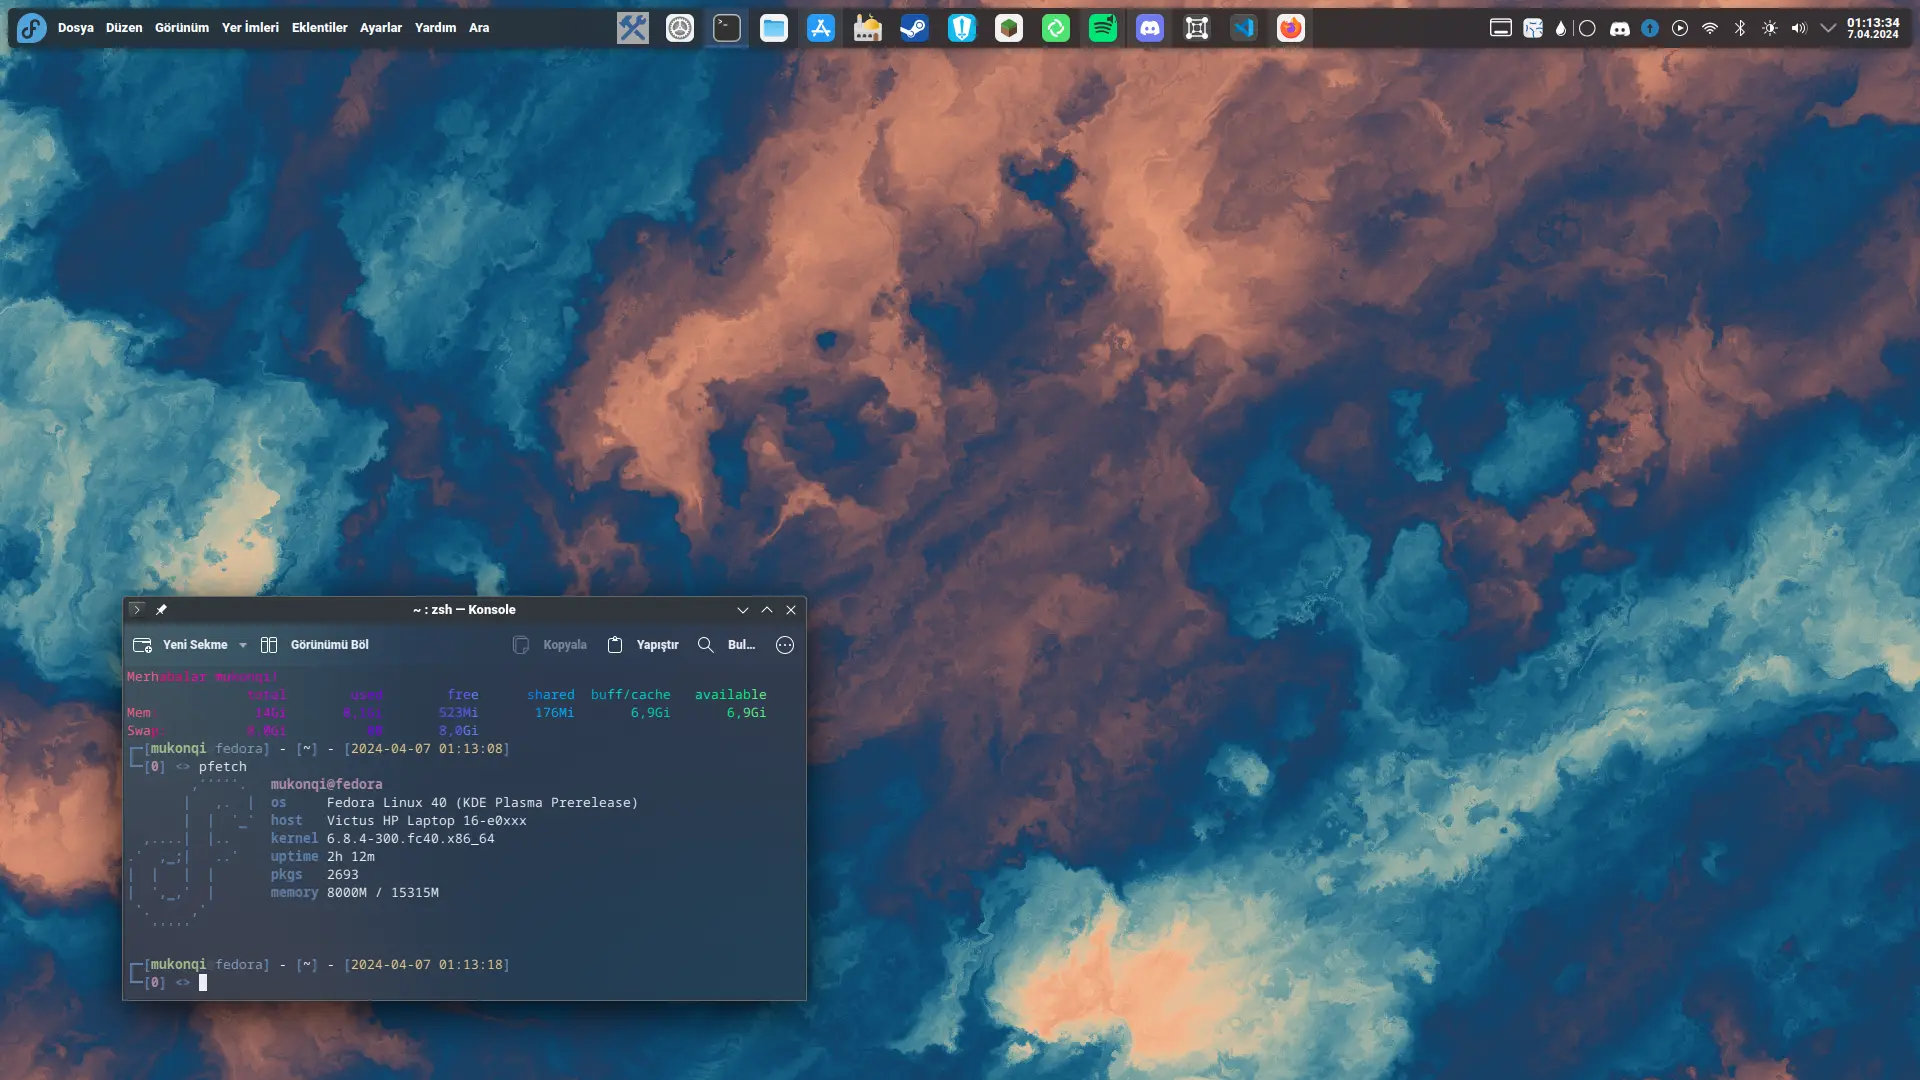Image resolution: width=1920 pixels, height=1080 pixels.
Task: Open the blue marble tray applet
Action: 1533,28
